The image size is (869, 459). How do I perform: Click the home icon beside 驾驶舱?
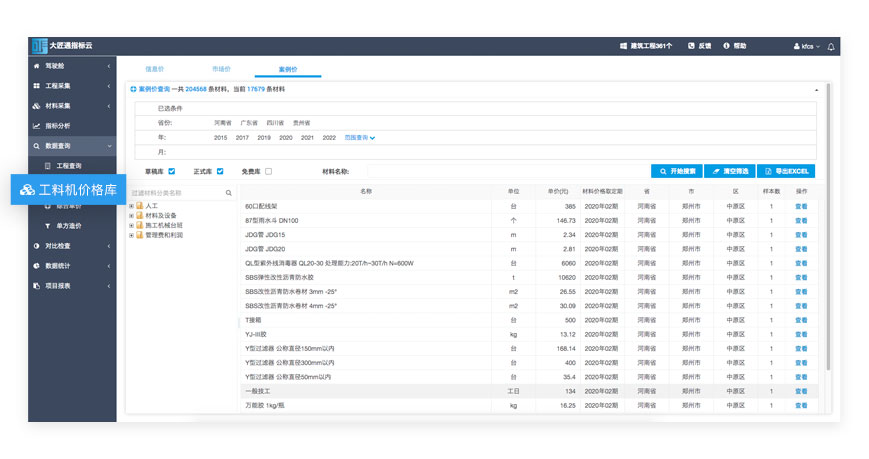pyautogui.click(x=37, y=66)
